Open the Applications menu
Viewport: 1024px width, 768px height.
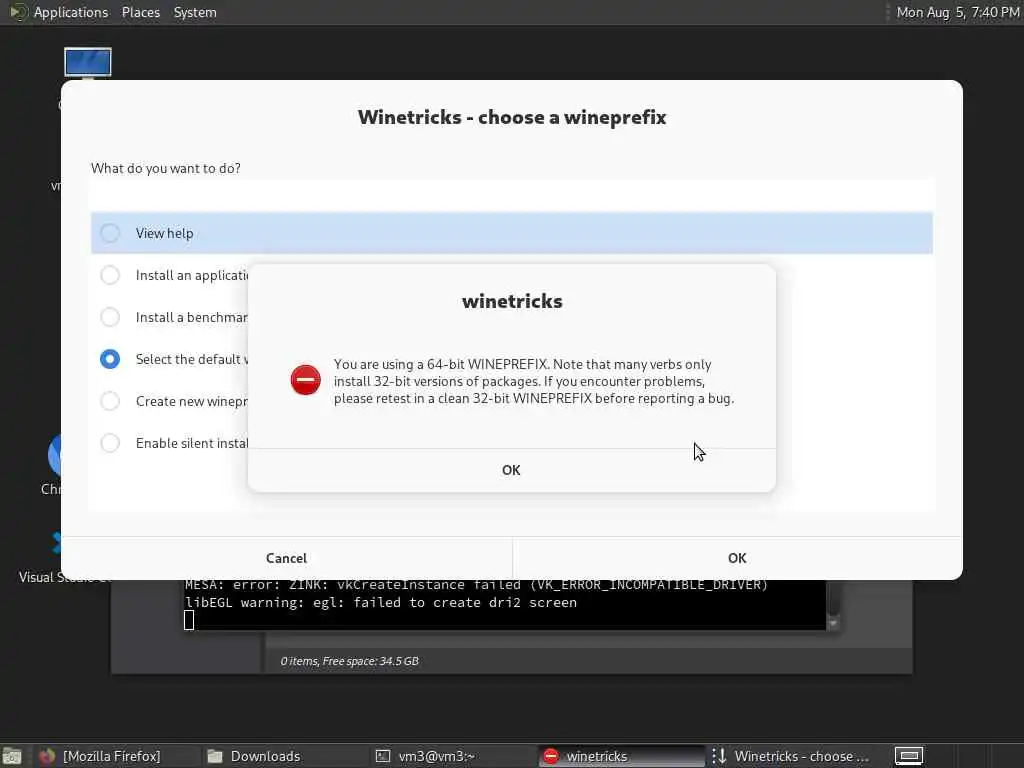click(x=71, y=12)
